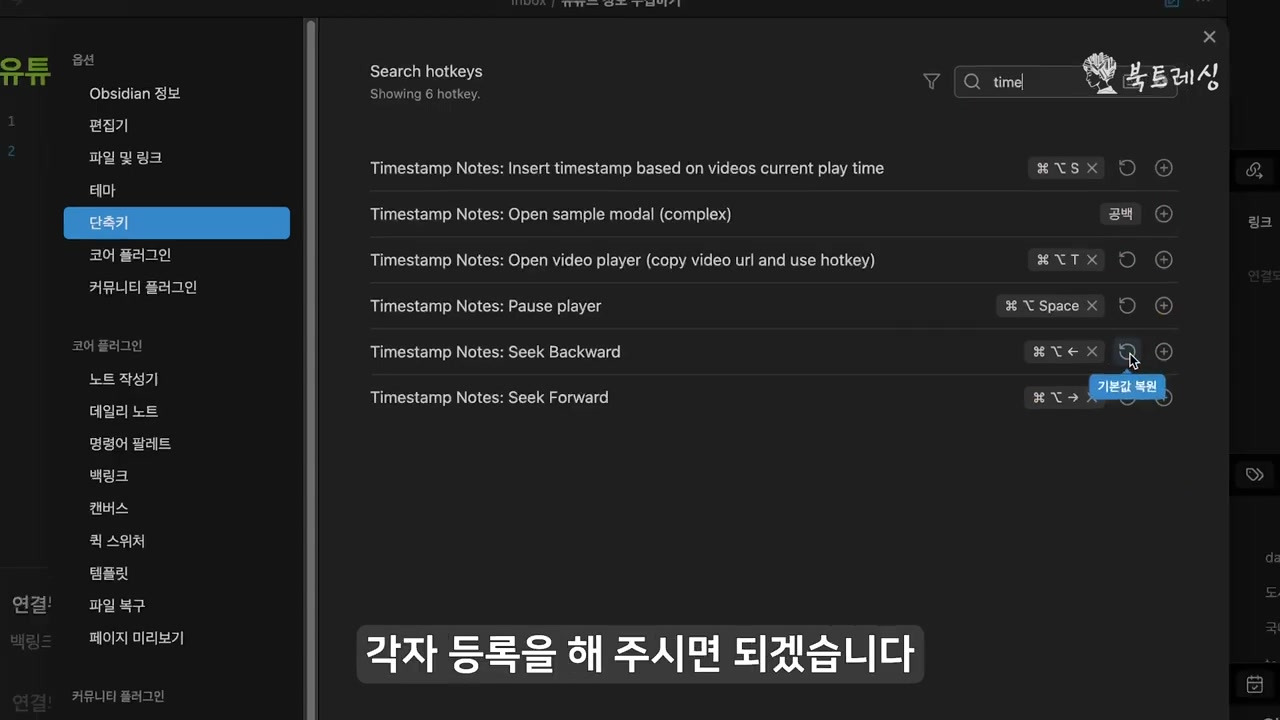
Task: Select the 단축키 settings tab
Action: click(177, 222)
